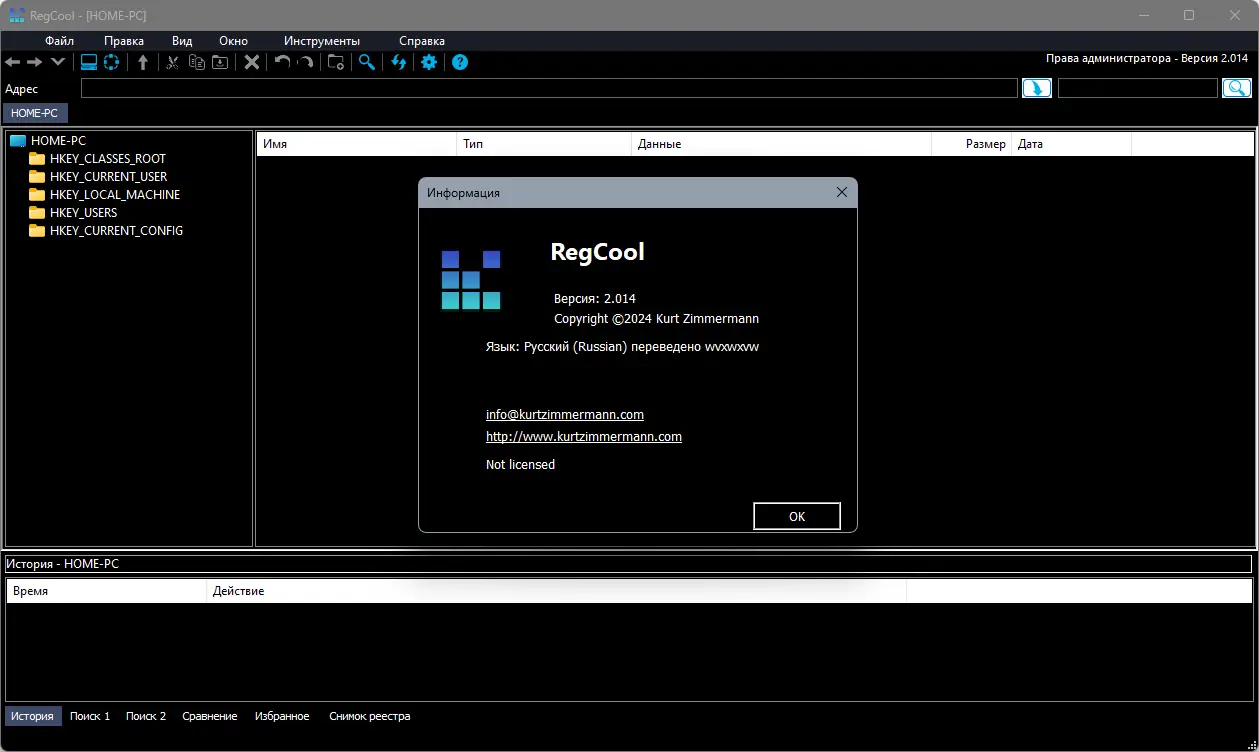This screenshot has width=1259, height=752.
Task: Click the HOME-PC computer tree icon
Action: [x=17, y=141]
